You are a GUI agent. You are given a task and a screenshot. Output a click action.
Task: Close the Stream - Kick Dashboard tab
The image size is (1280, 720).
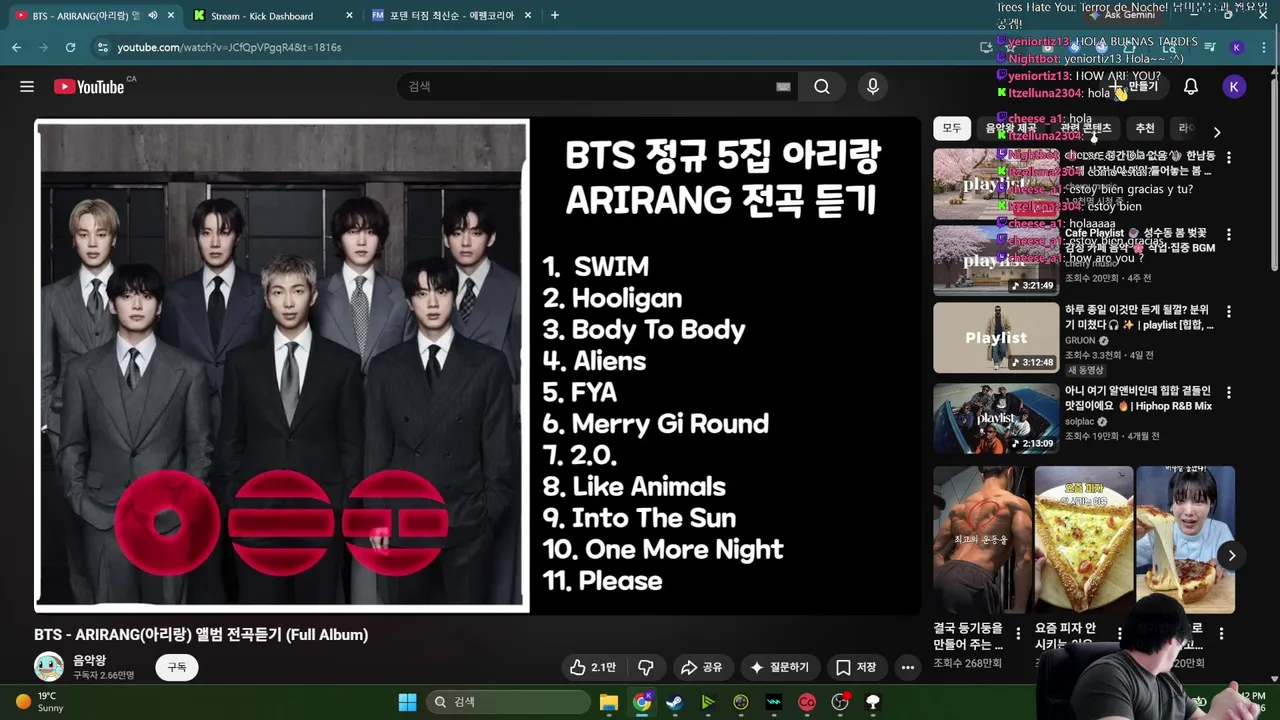click(349, 15)
